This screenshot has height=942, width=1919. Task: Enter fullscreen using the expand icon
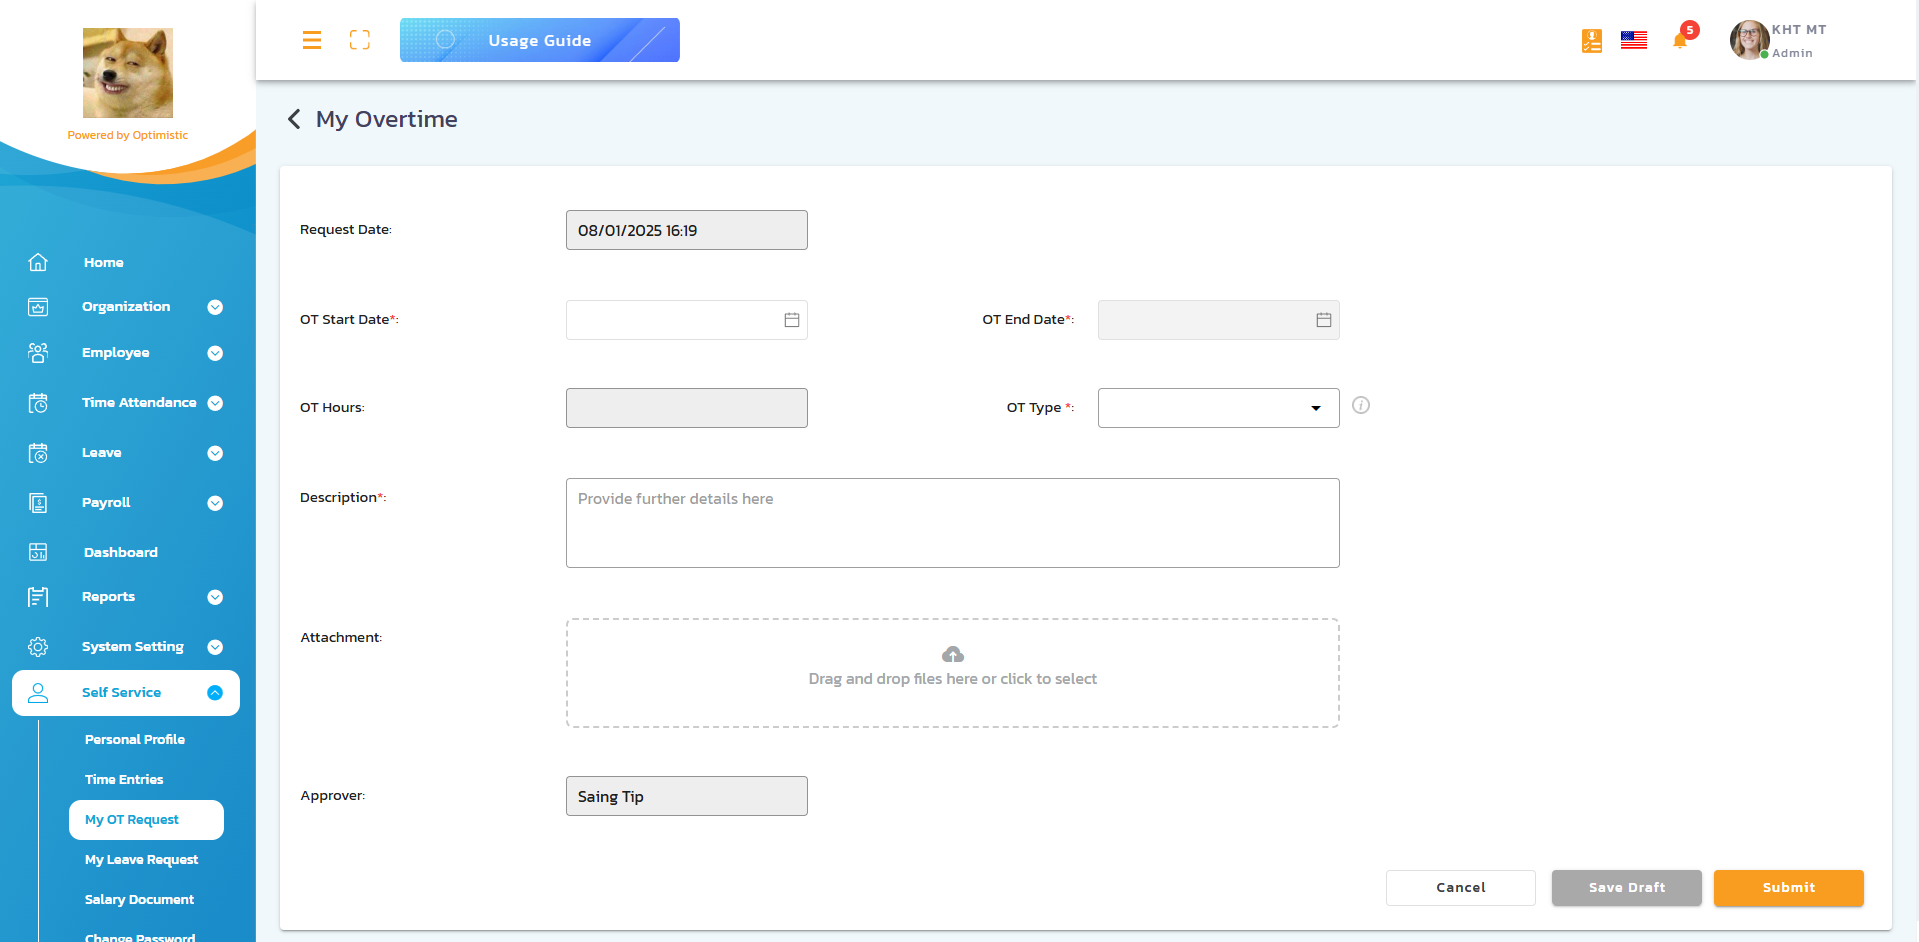coord(359,40)
